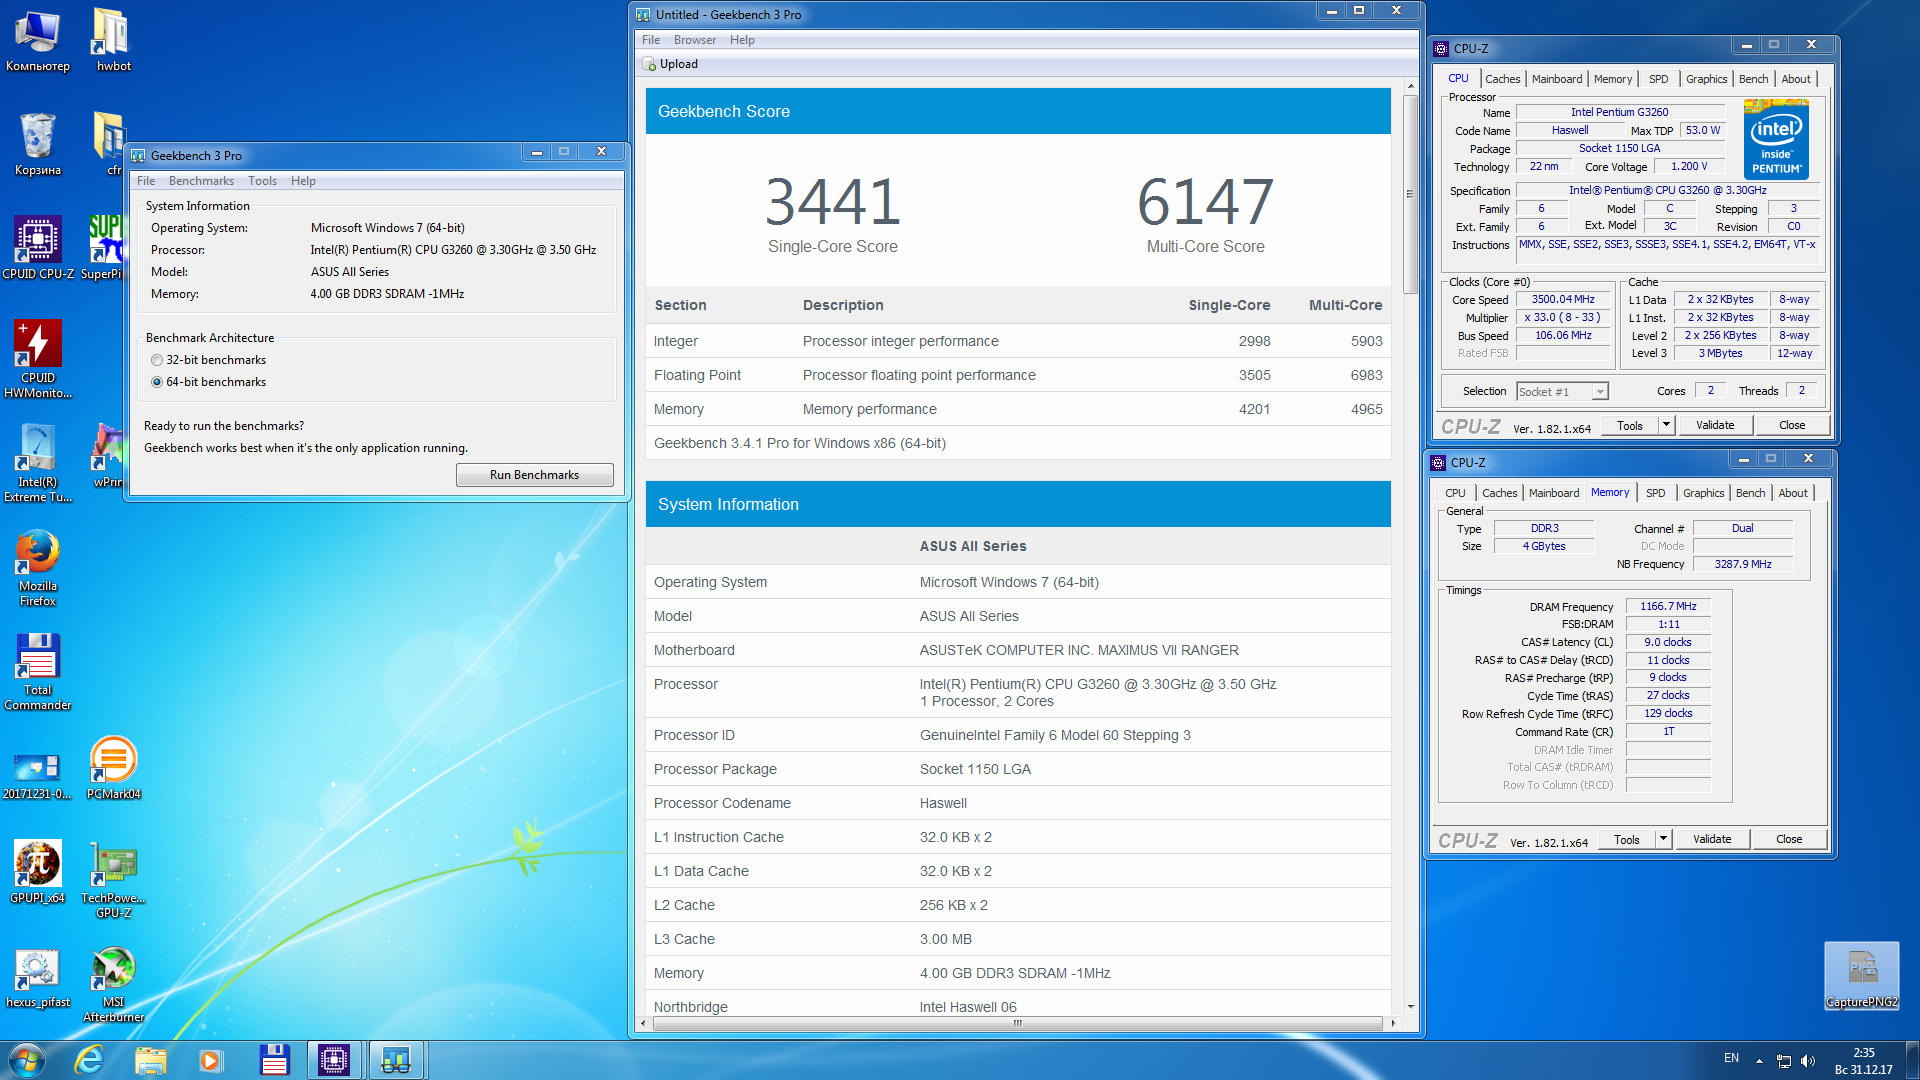Click Upload in Geekbench results toolbar

tap(671, 64)
